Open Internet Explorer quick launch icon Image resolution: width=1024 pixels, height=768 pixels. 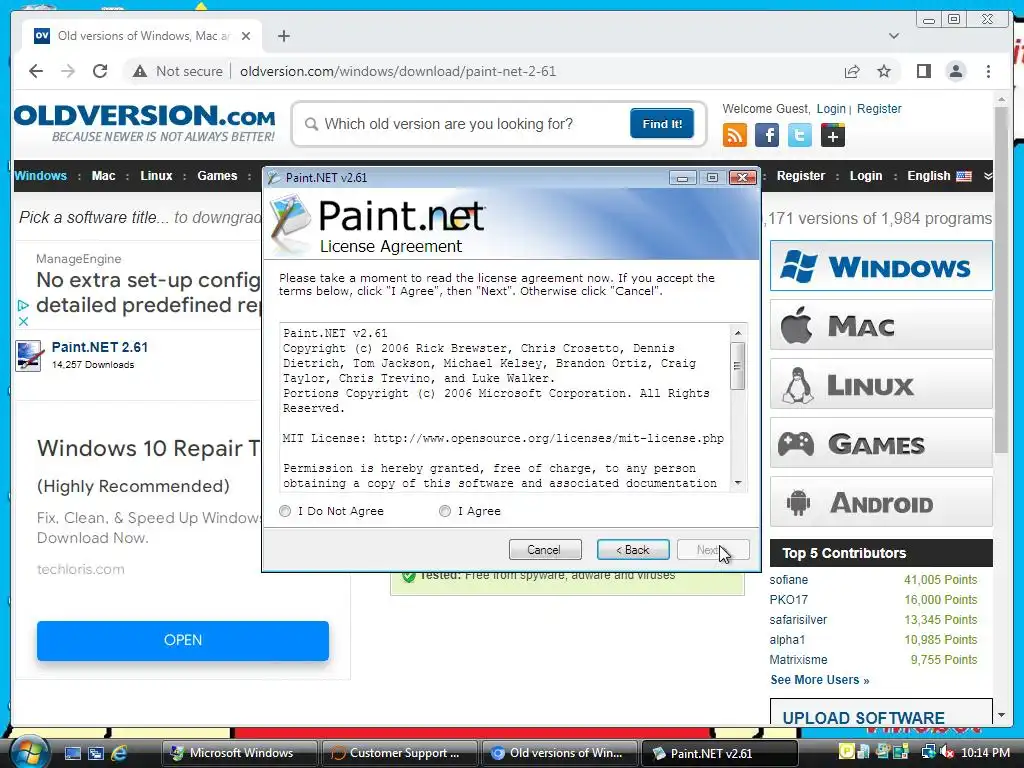tap(119, 753)
